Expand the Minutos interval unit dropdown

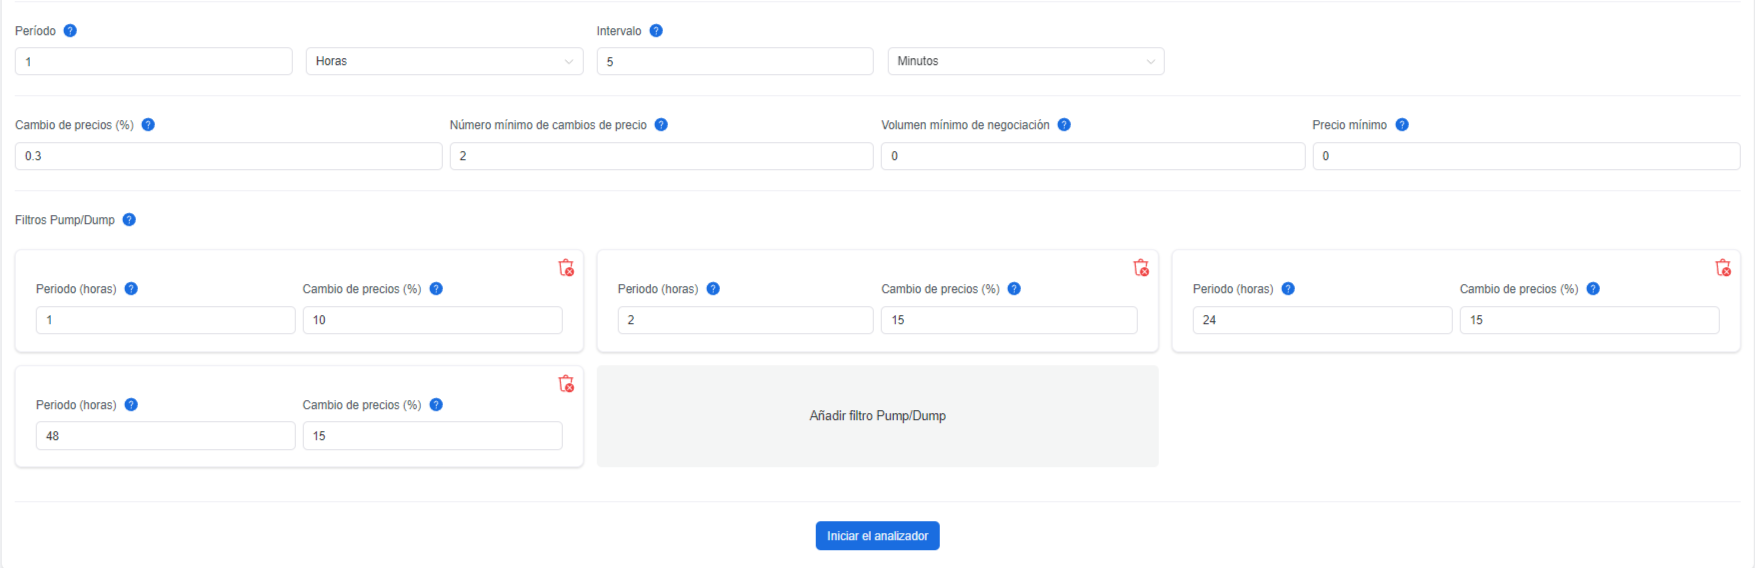(x=1026, y=61)
